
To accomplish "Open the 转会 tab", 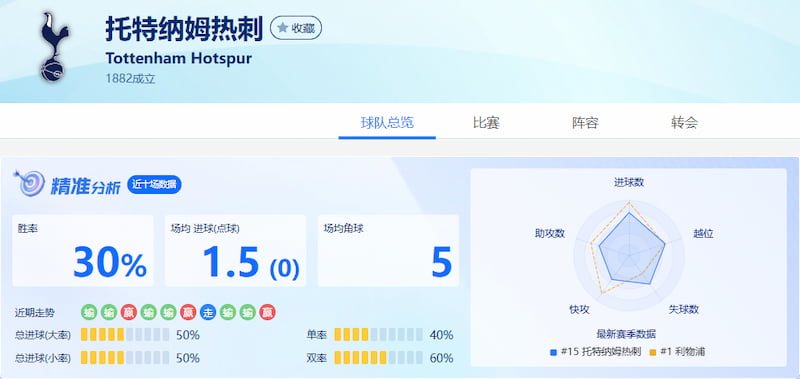I will (684, 123).
